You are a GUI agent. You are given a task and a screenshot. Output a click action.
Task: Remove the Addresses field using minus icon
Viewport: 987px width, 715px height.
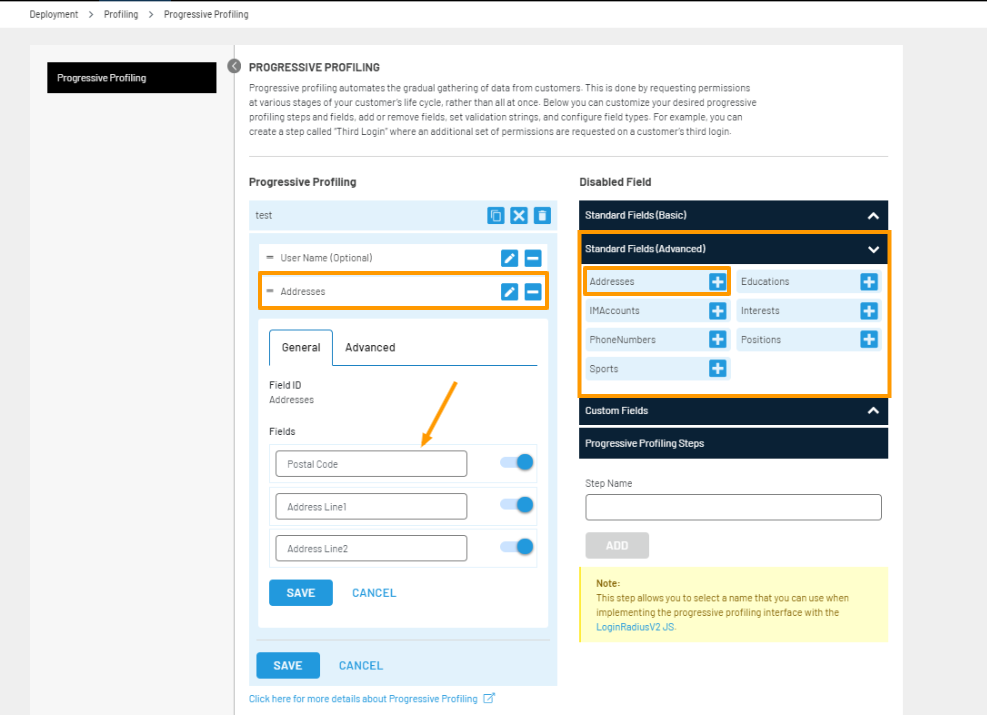tap(533, 290)
